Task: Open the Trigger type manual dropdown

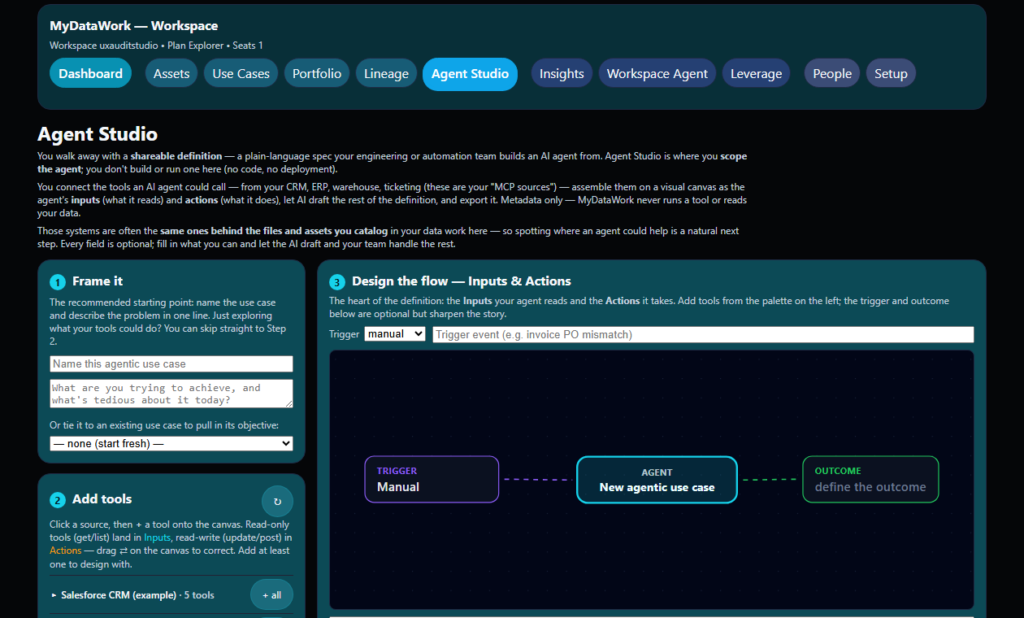Action: click(395, 334)
